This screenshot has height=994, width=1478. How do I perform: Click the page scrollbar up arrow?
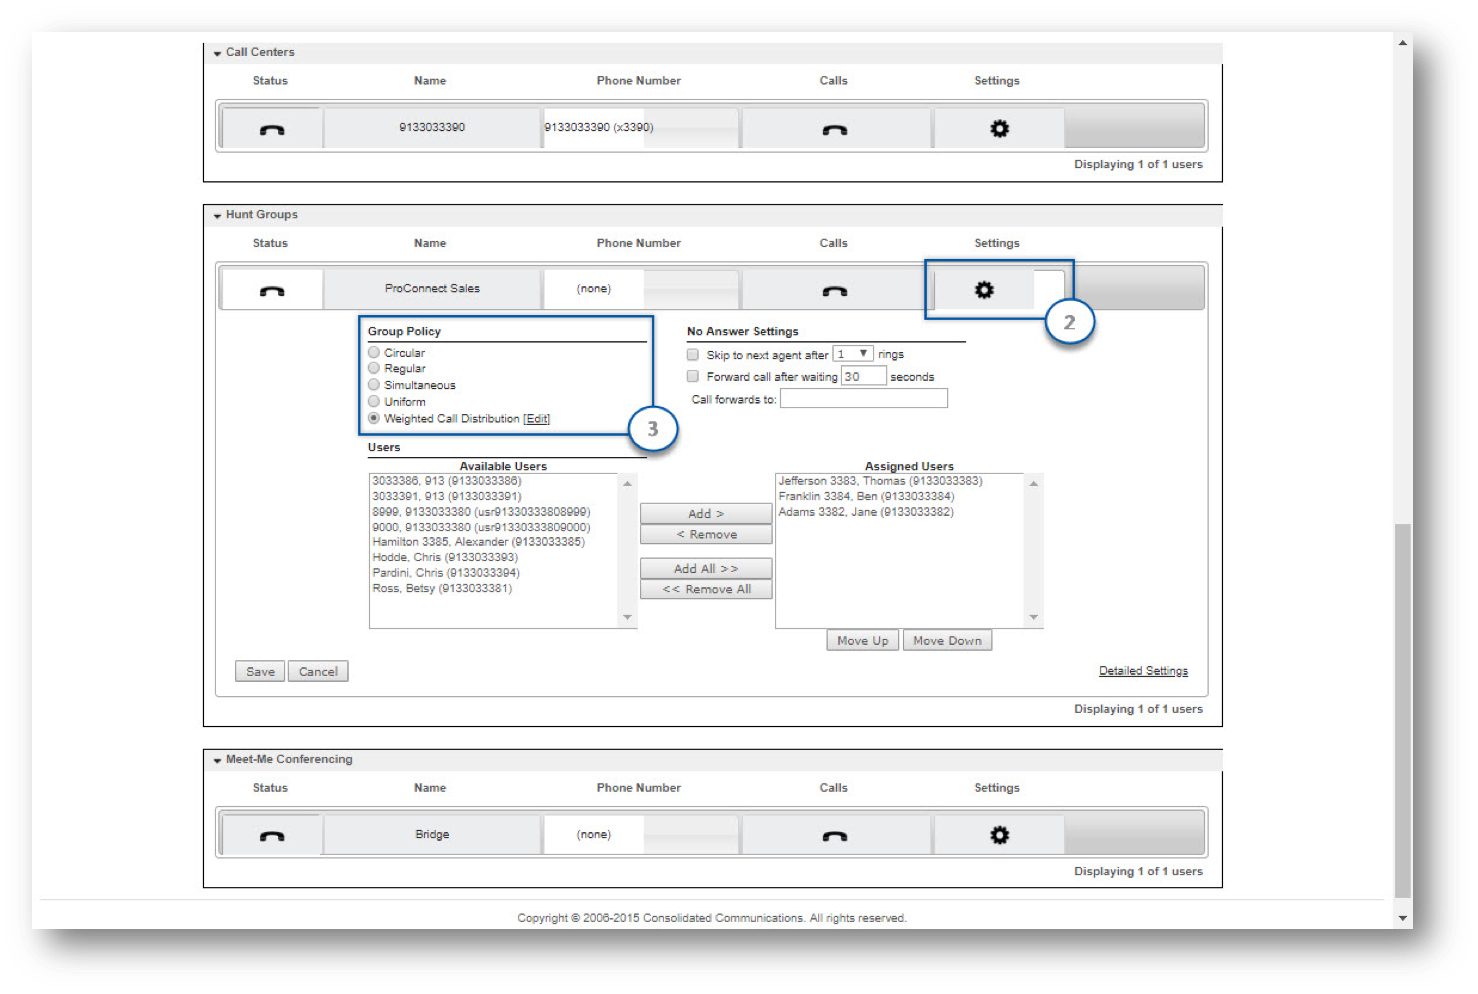point(1403,43)
